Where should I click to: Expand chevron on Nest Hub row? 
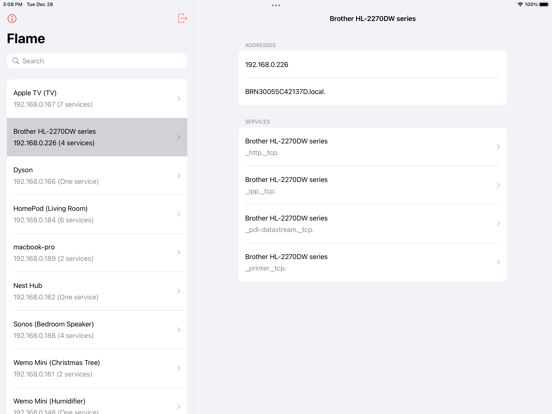coord(179,291)
